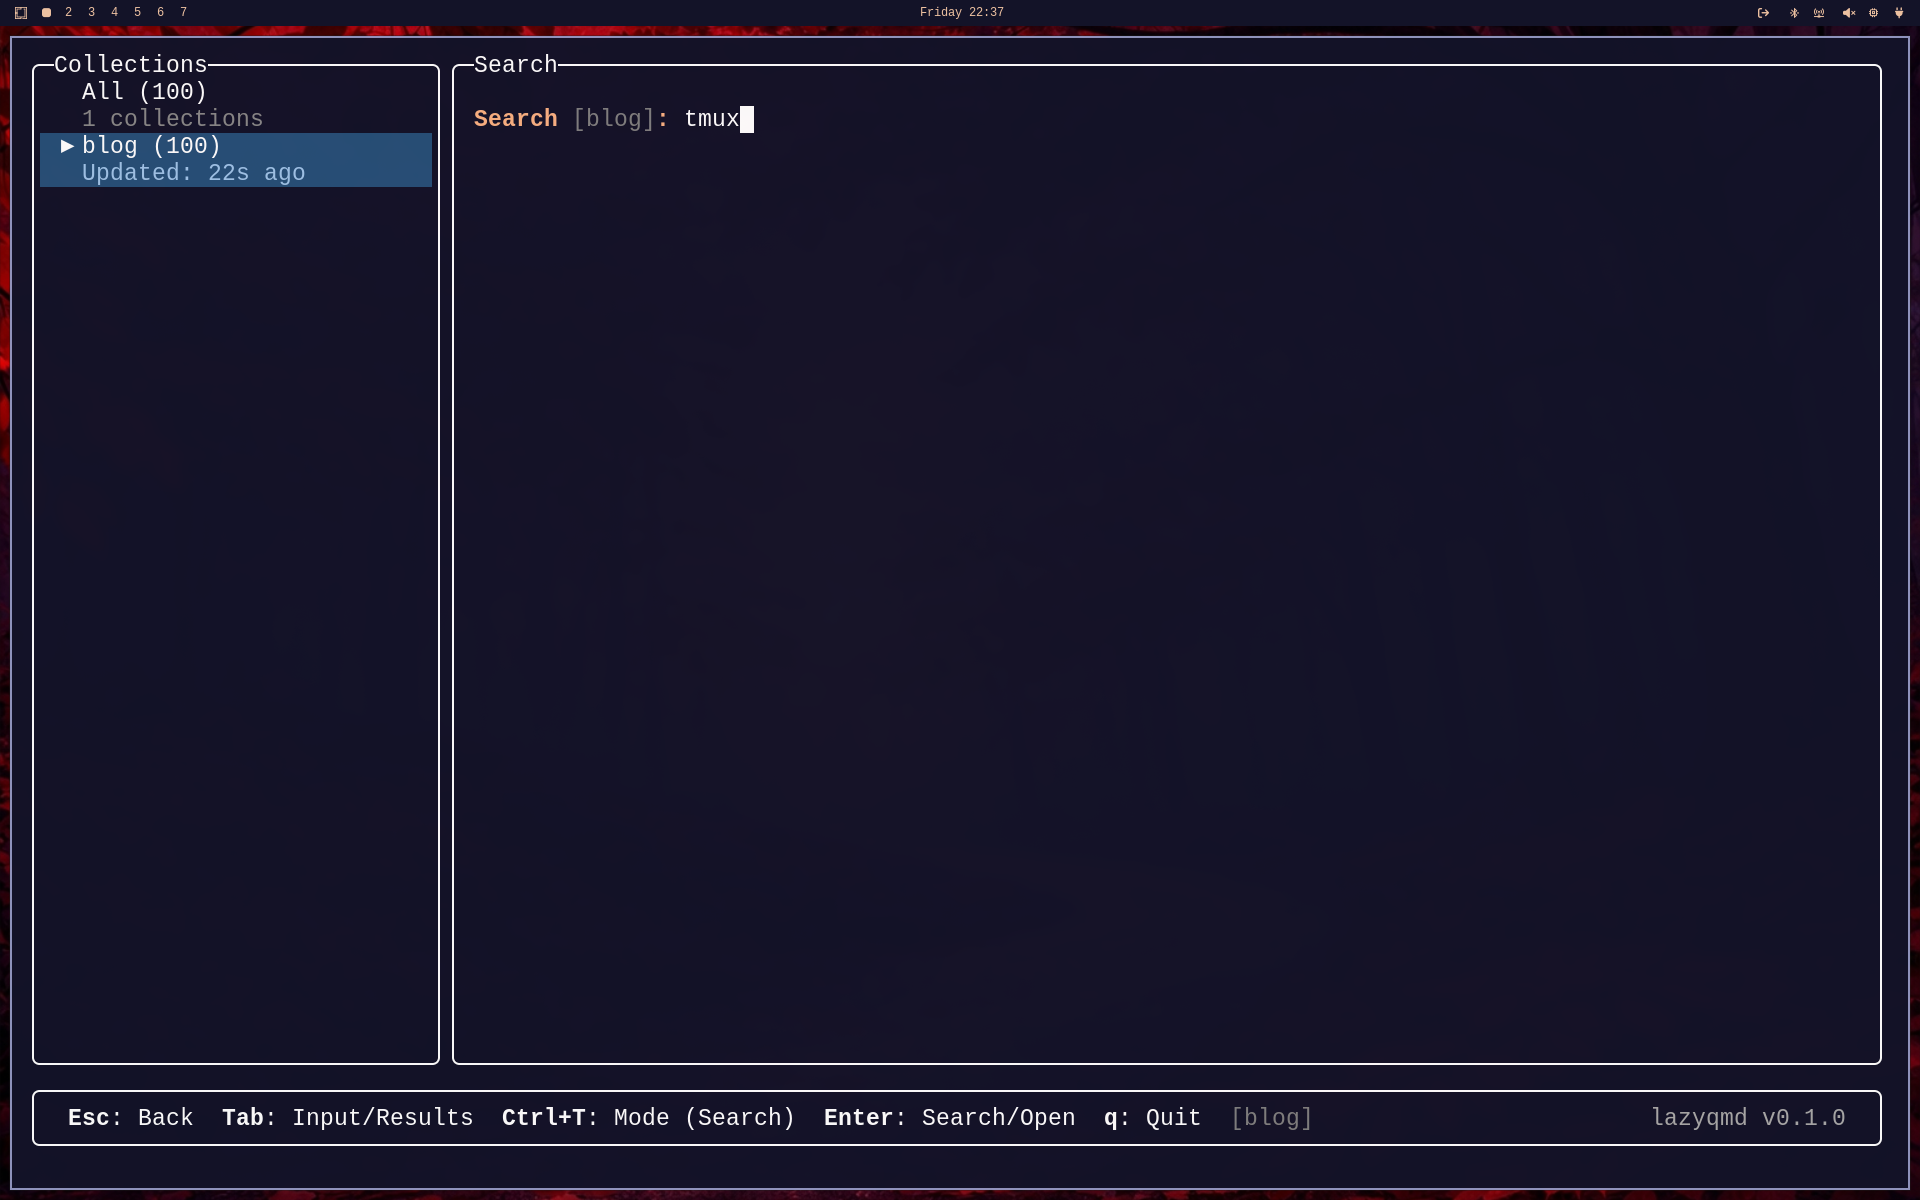Click the Enter: Search/Open hint
This screenshot has height=1200, width=1920.
tap(949, 1118)
